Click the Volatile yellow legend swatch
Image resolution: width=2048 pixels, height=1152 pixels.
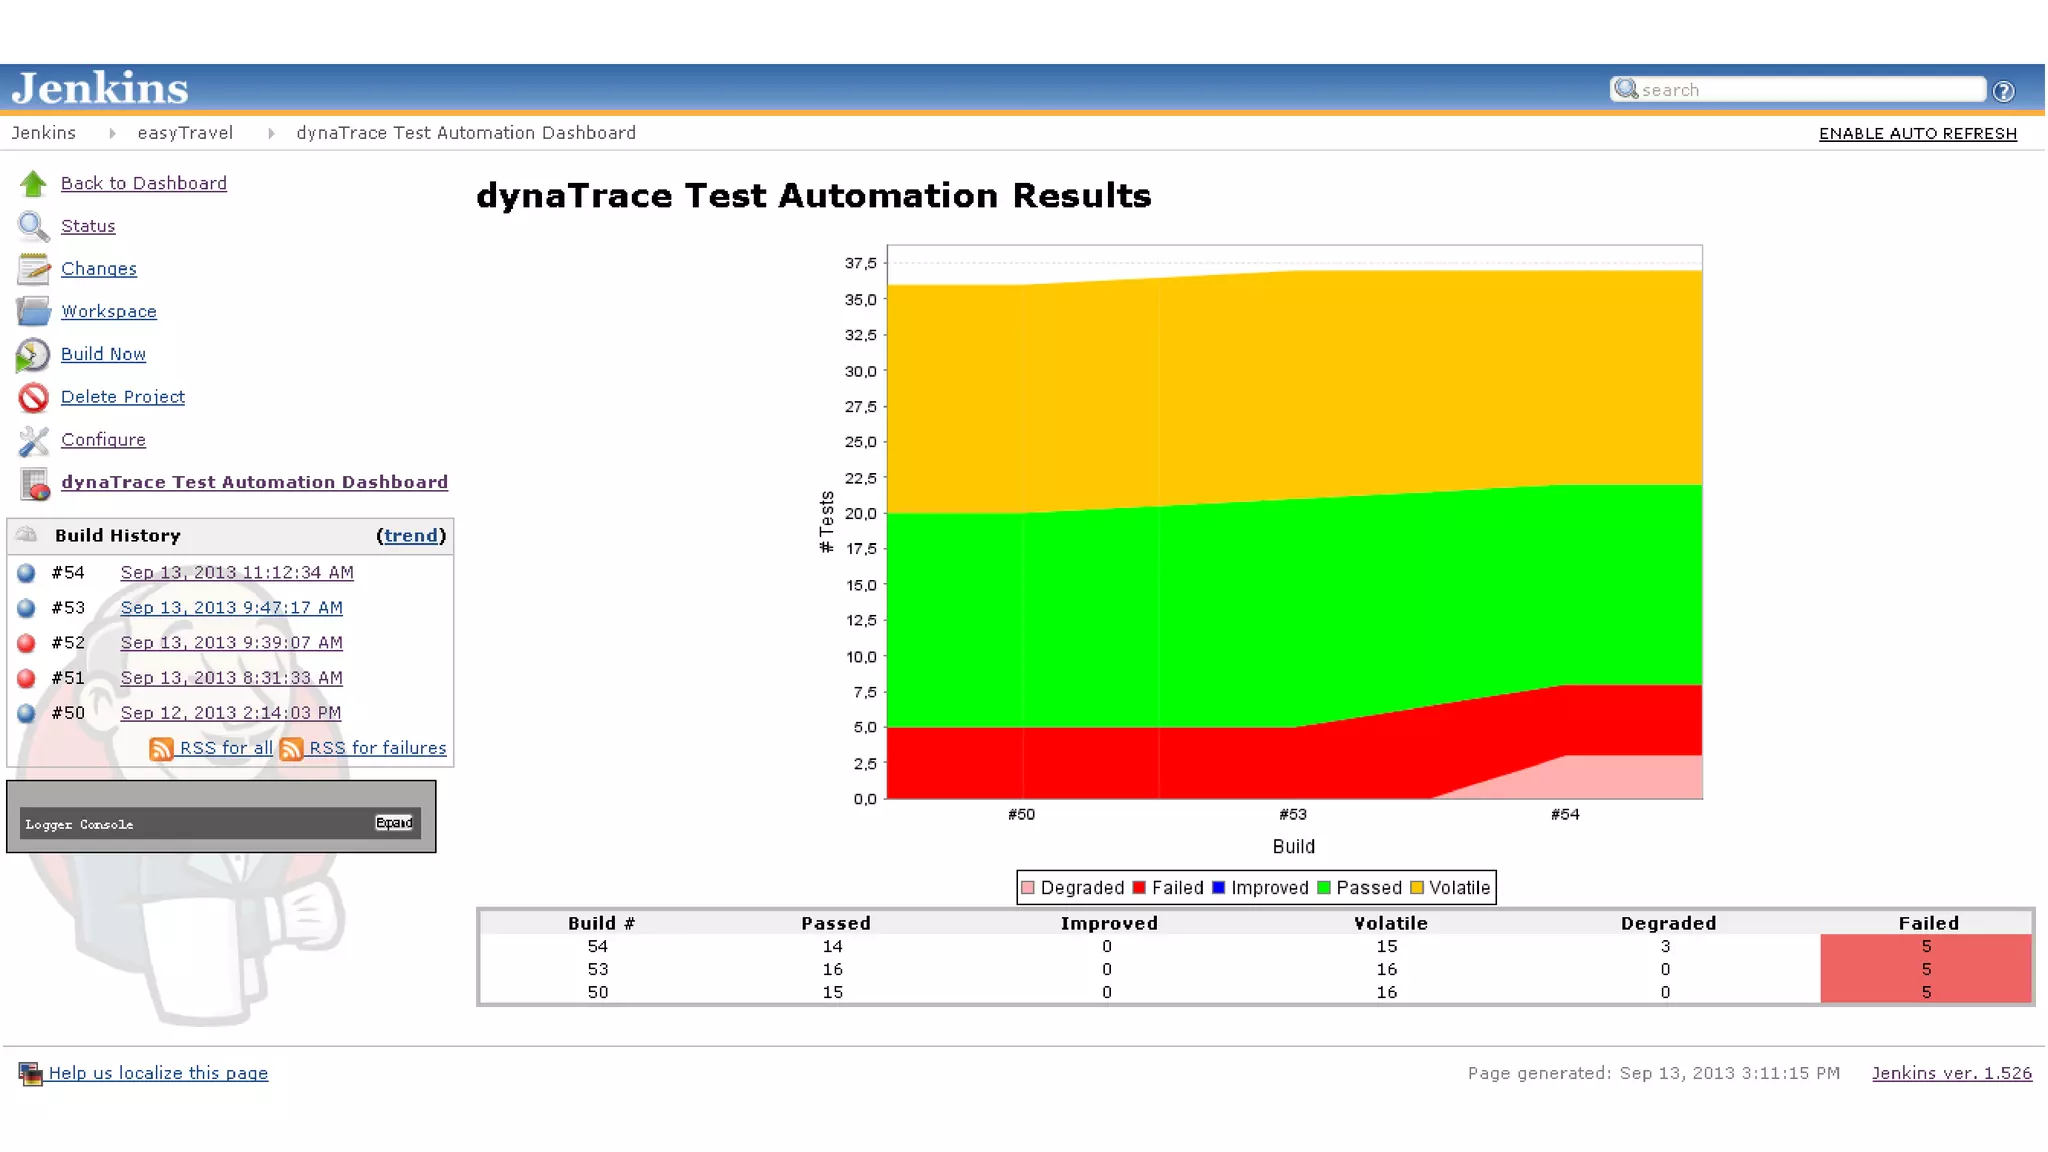coord(1416,888)
